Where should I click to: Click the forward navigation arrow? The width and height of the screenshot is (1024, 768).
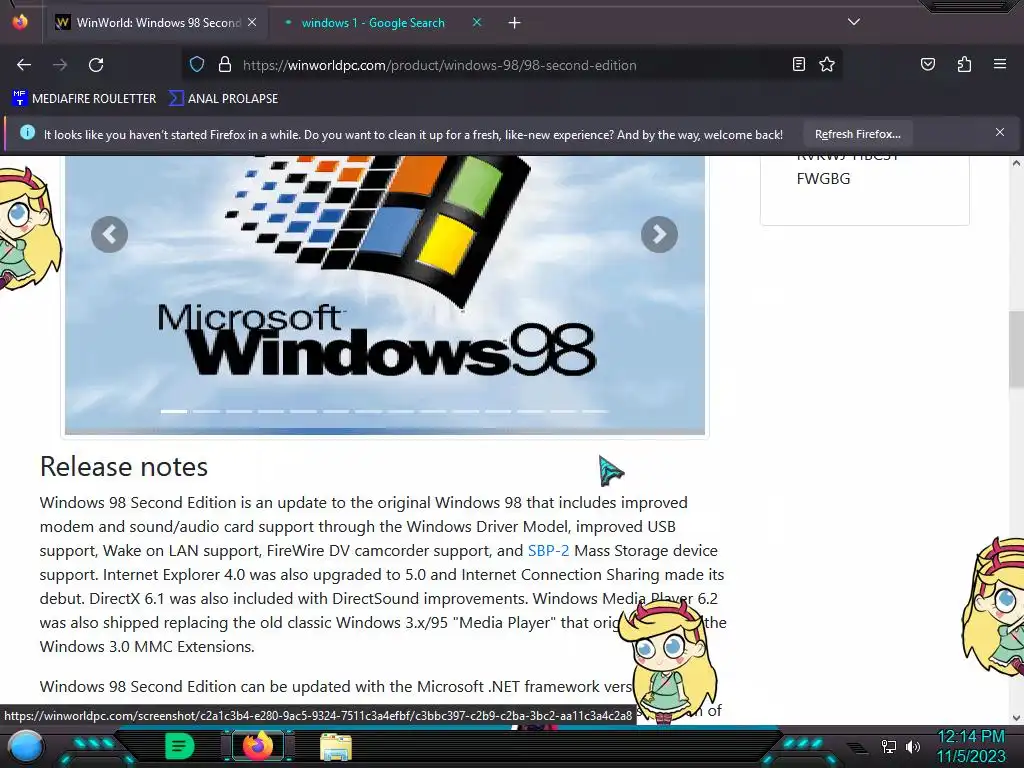pyautogui.click(x=60, y=65)
